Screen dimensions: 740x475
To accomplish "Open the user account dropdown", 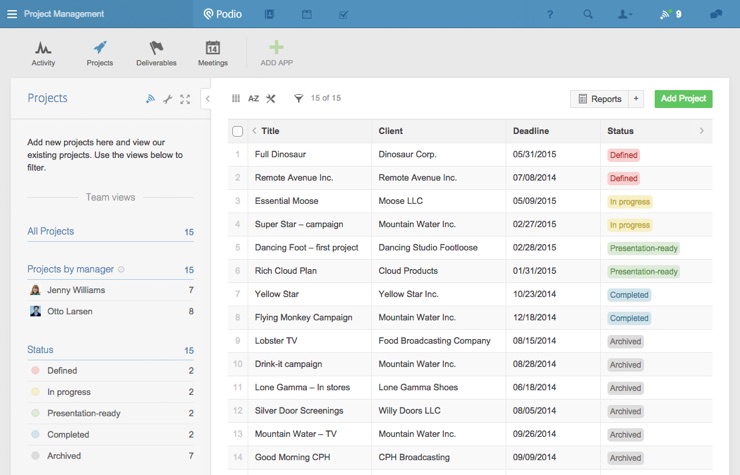I will [x=625, y=15].
